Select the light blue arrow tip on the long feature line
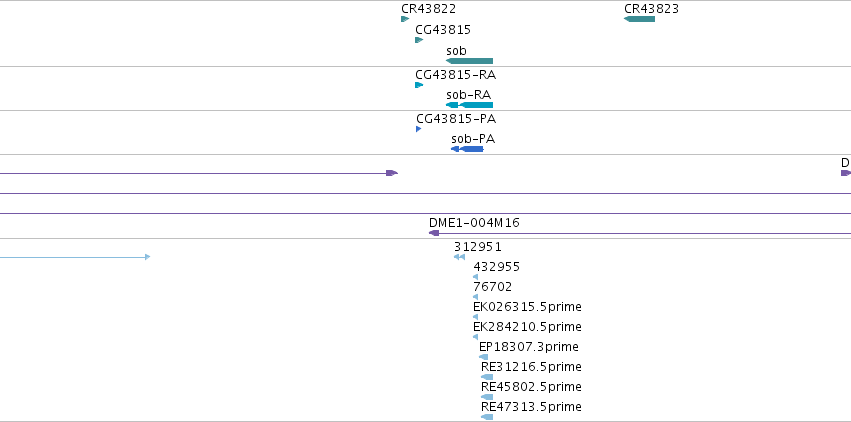851x422 pixels. 148,257
